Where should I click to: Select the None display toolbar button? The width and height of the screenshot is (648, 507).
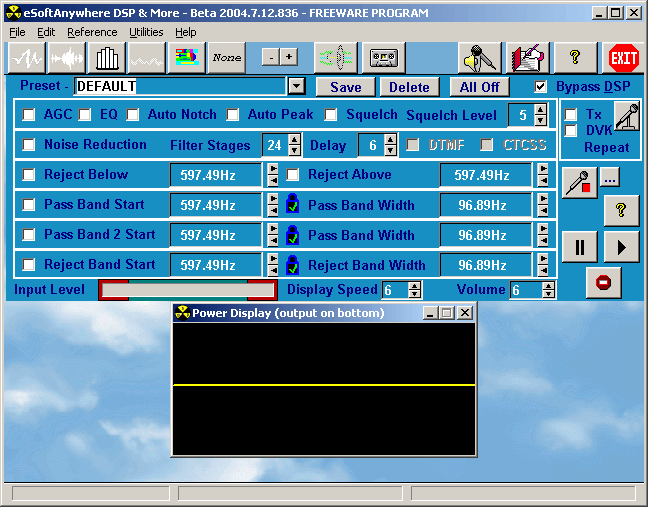(226, 58)
